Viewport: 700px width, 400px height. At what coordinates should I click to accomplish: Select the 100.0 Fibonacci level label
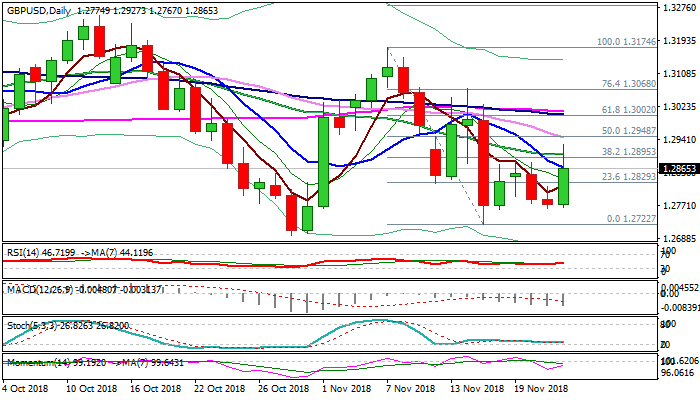(x=624, y=42)
